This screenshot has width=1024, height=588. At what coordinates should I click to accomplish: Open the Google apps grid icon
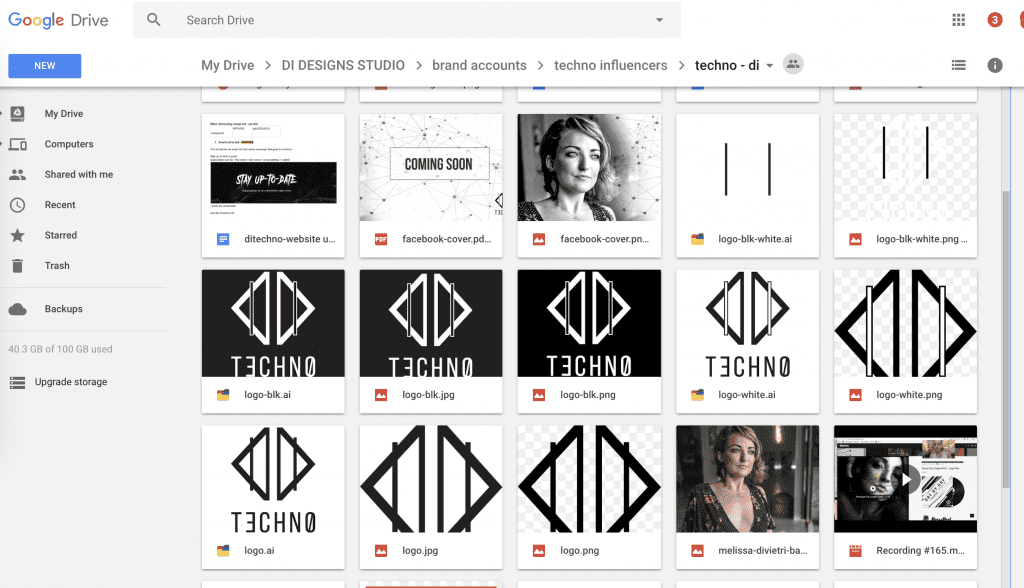click(959, 20)
